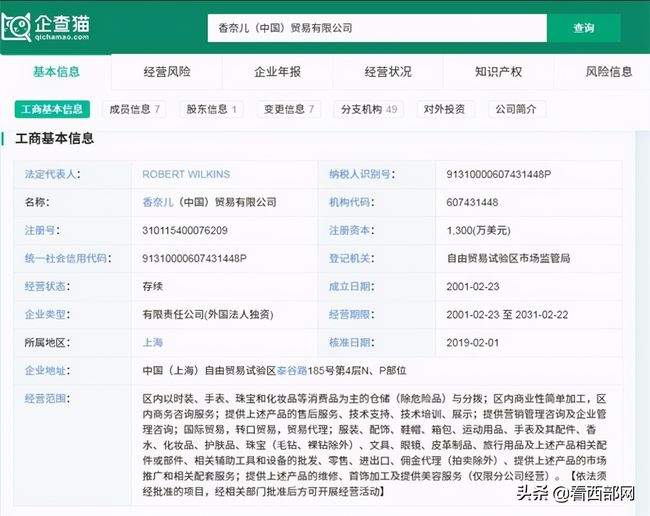Click the taxpayer ID value 91310000607431448P
Image resolution: width=650 pixels, height=516 pixels.
(x=499, y=174)
